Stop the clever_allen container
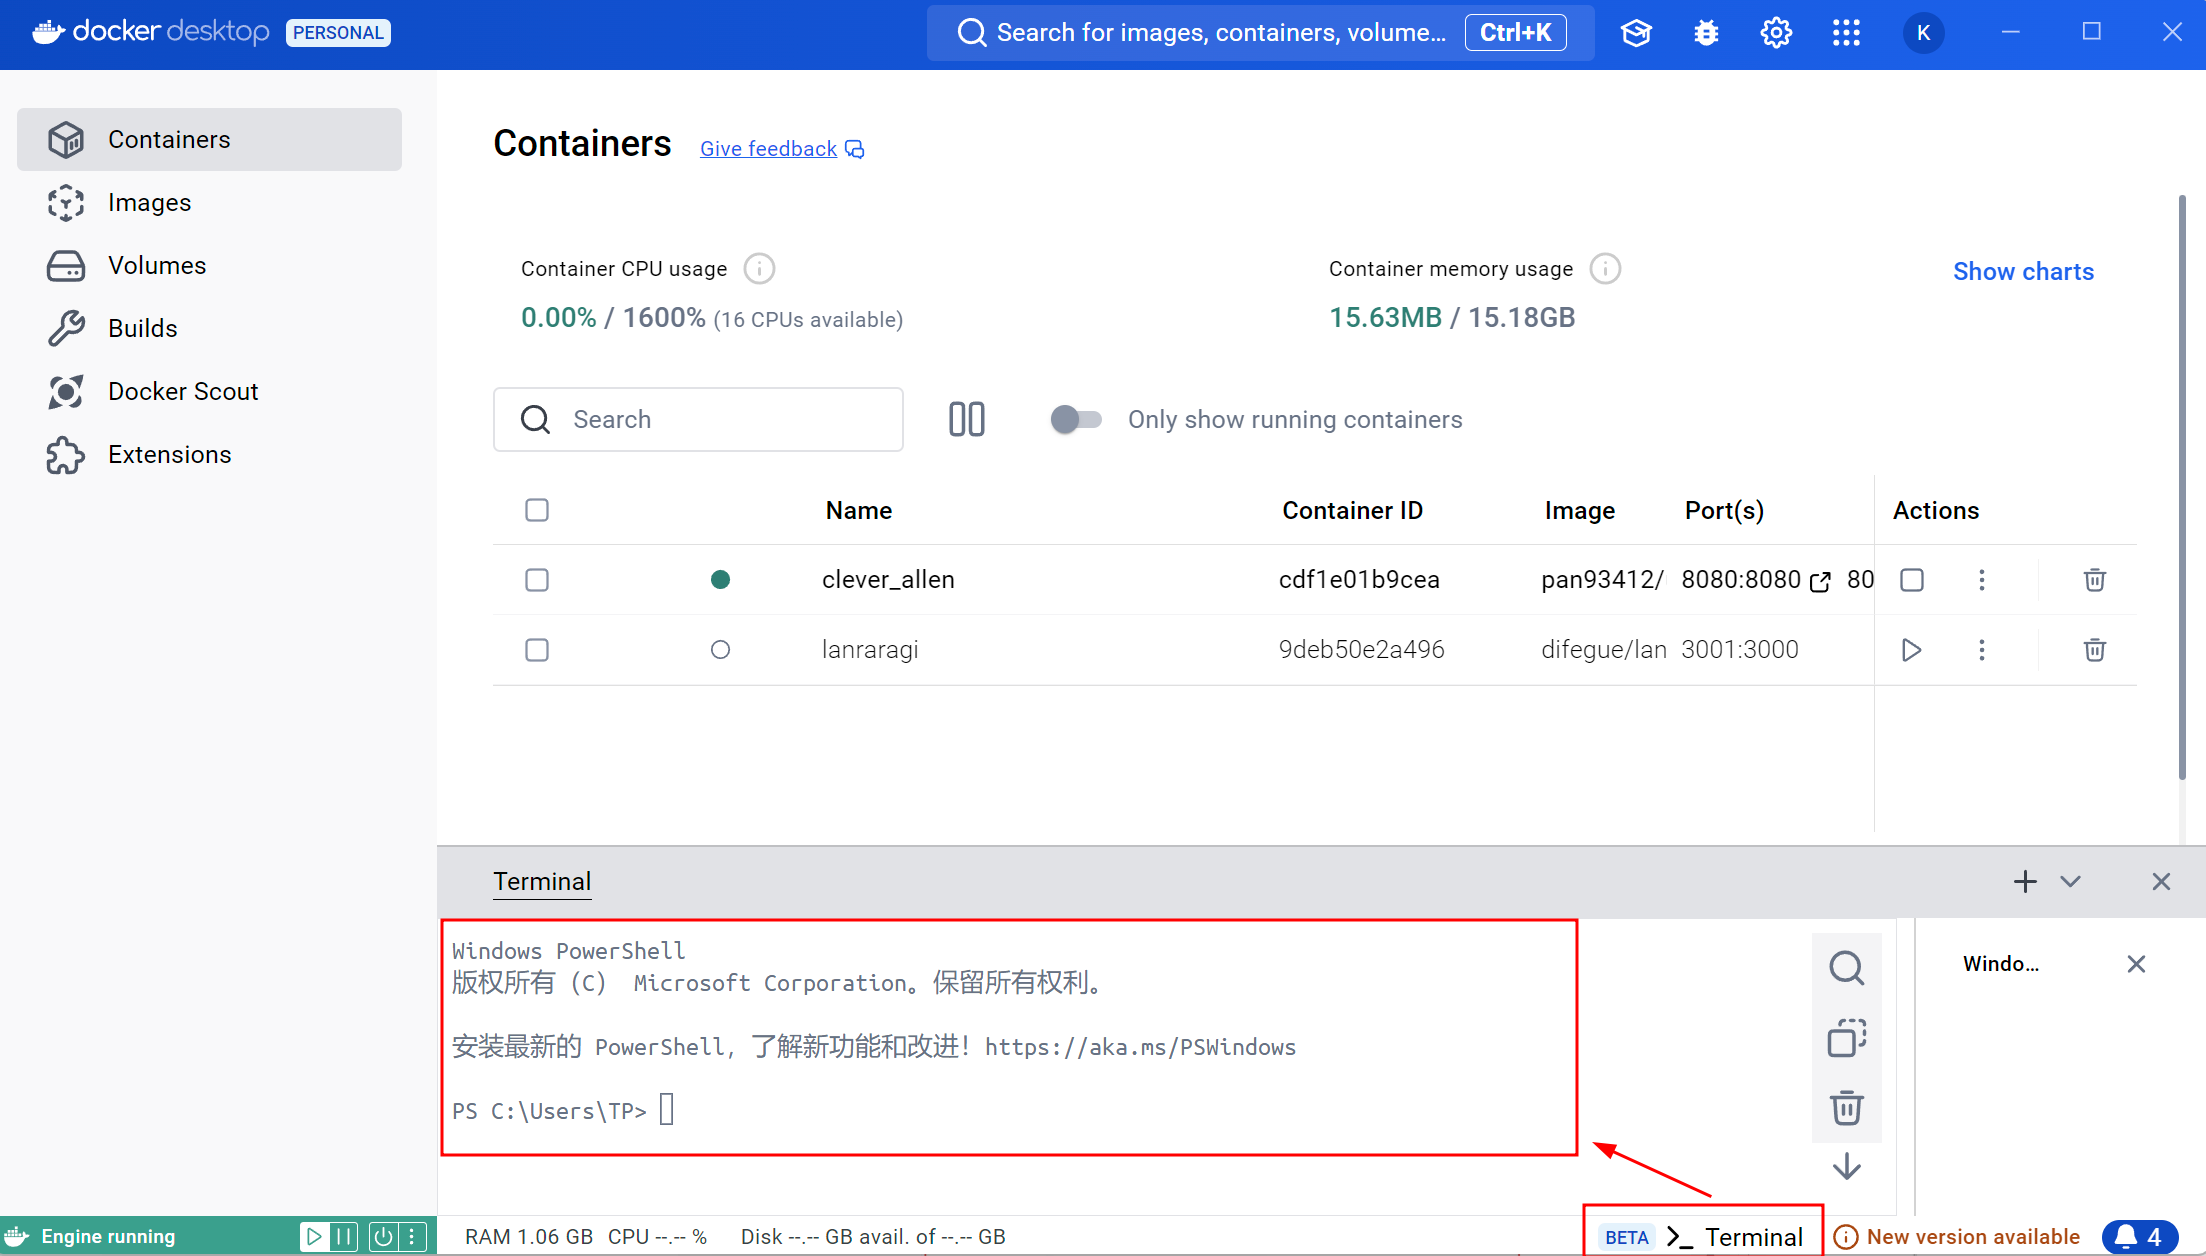 point(1911,580)
